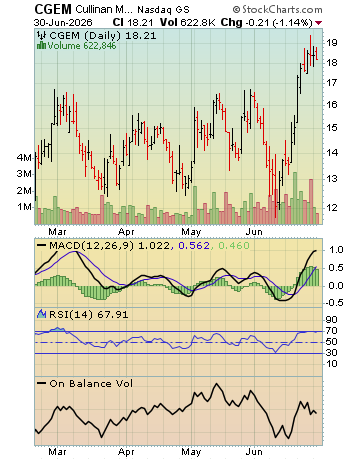Click the On Balance Vol line legend marker

coord(41,383)
